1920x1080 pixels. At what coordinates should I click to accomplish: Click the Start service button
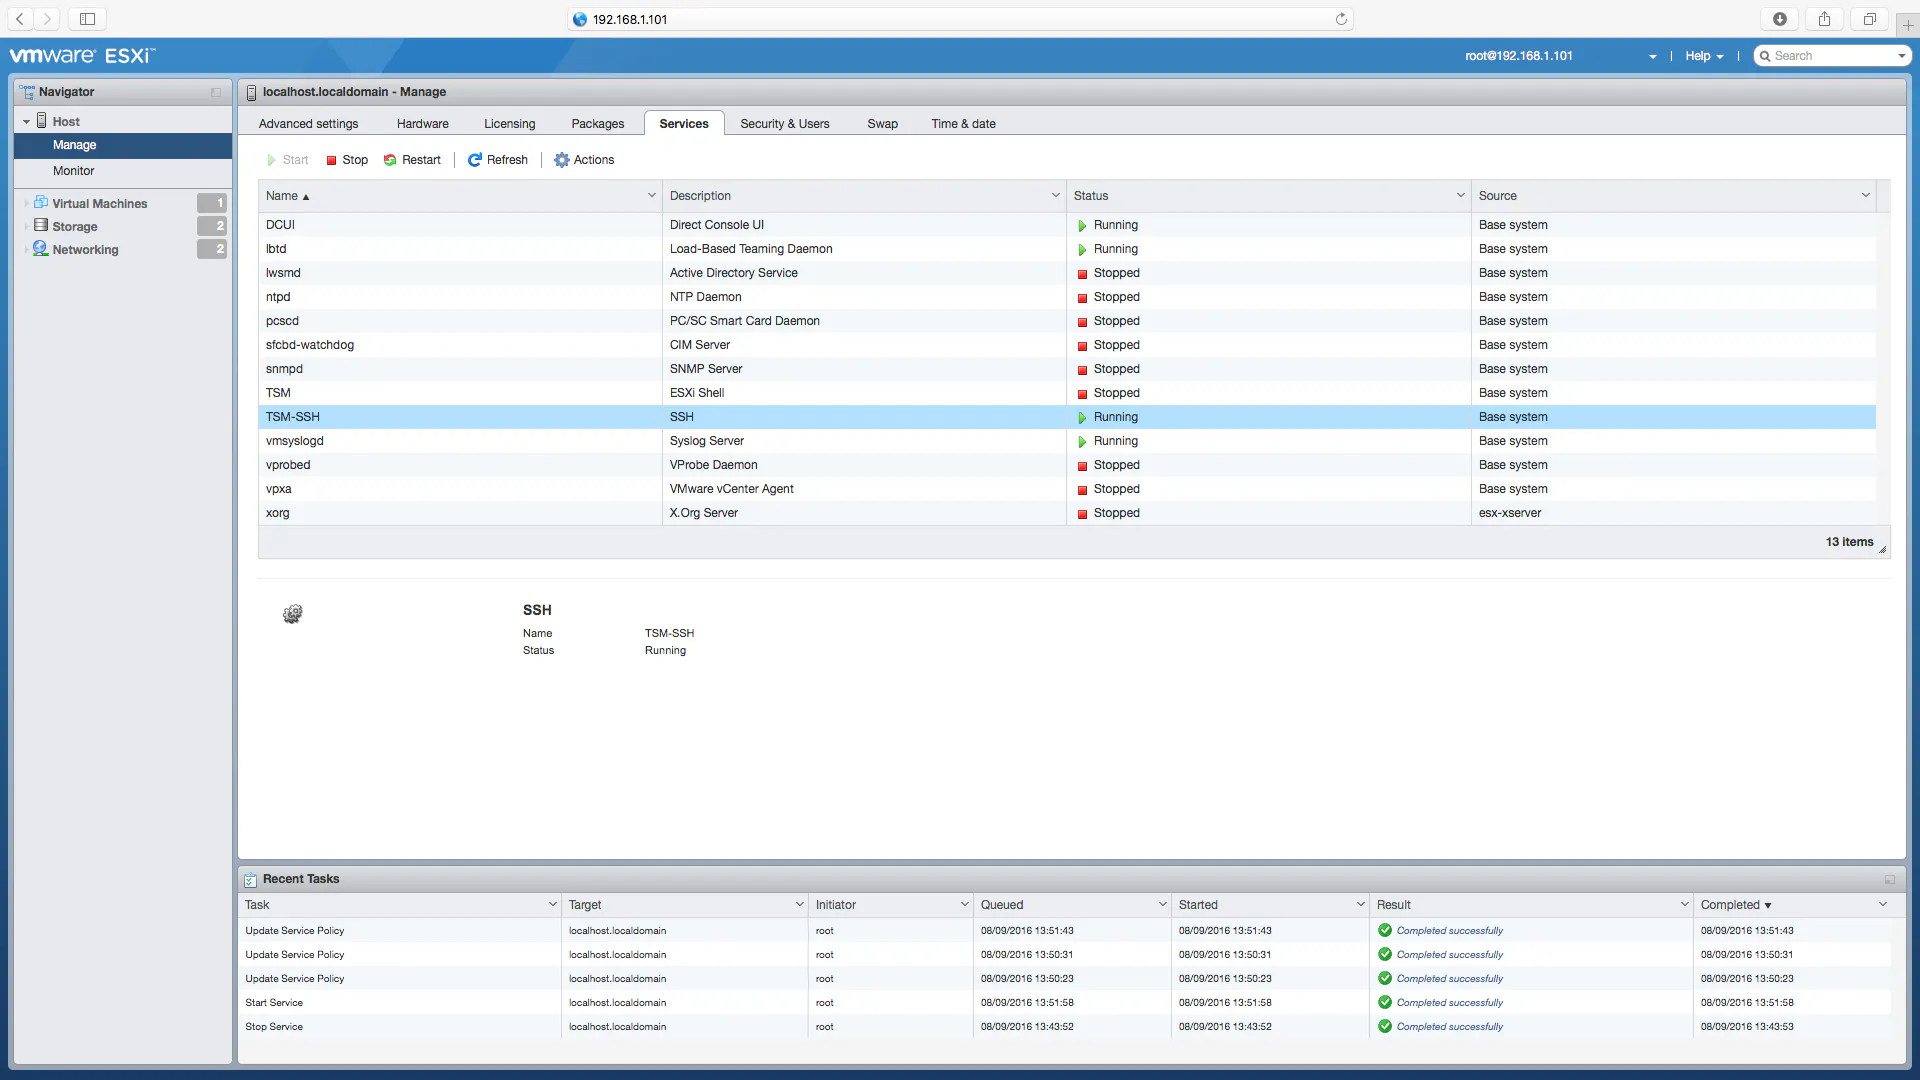pos(287,160)
